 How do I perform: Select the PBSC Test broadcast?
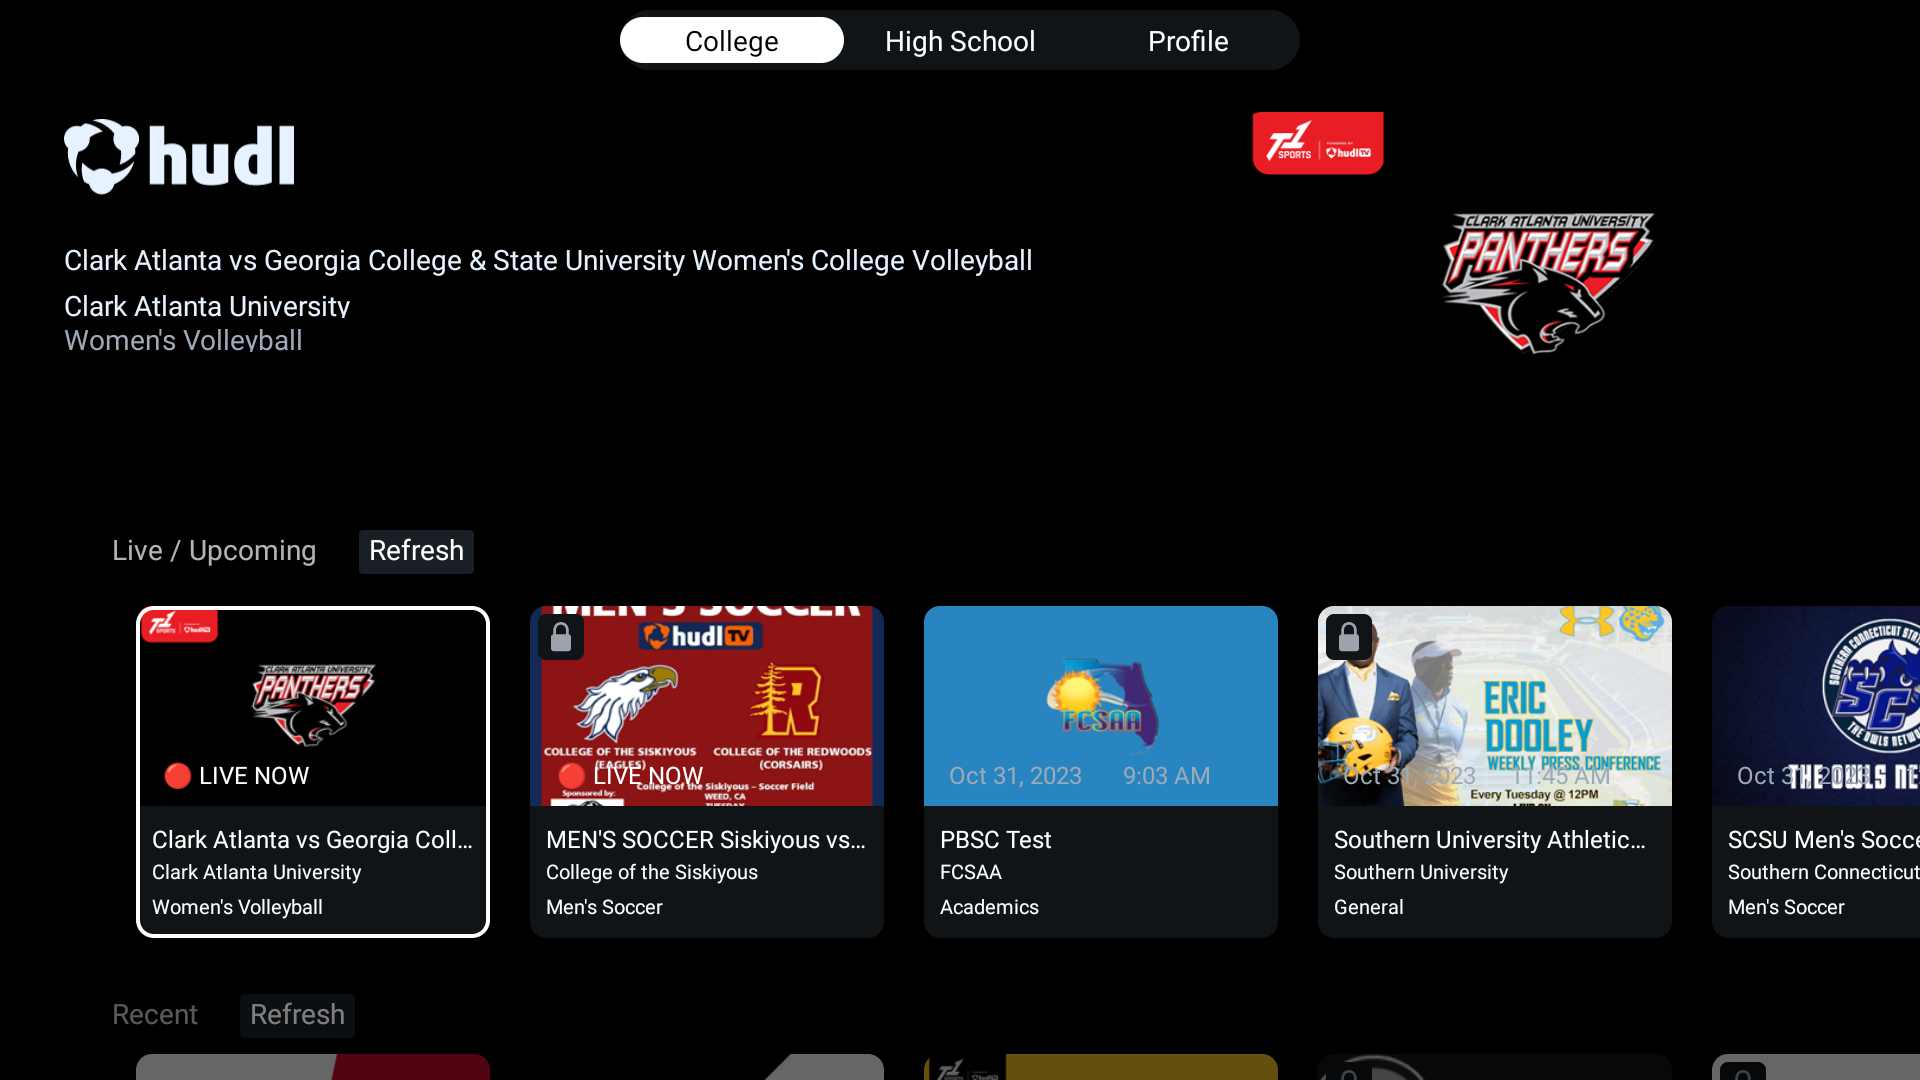click(1100, 771)
